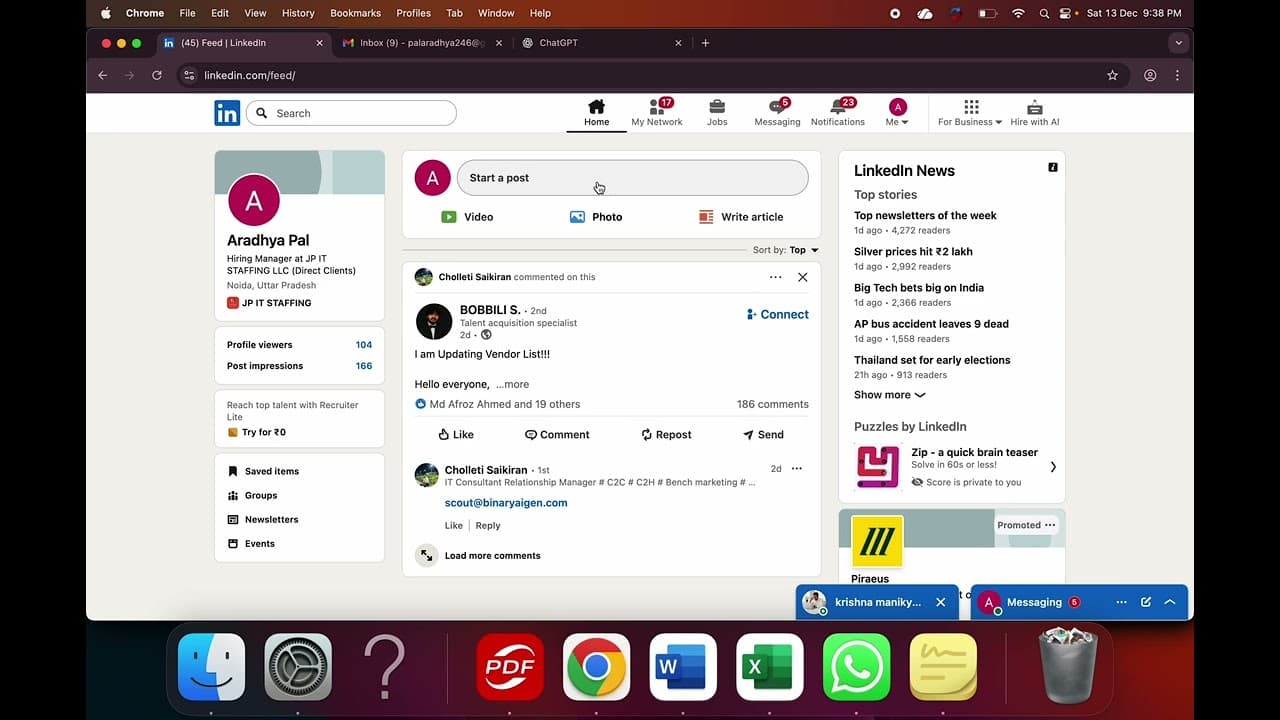Viewport: 1280px width, 720px height.
Task: View Post impressions stats
Action: [299, 366]
